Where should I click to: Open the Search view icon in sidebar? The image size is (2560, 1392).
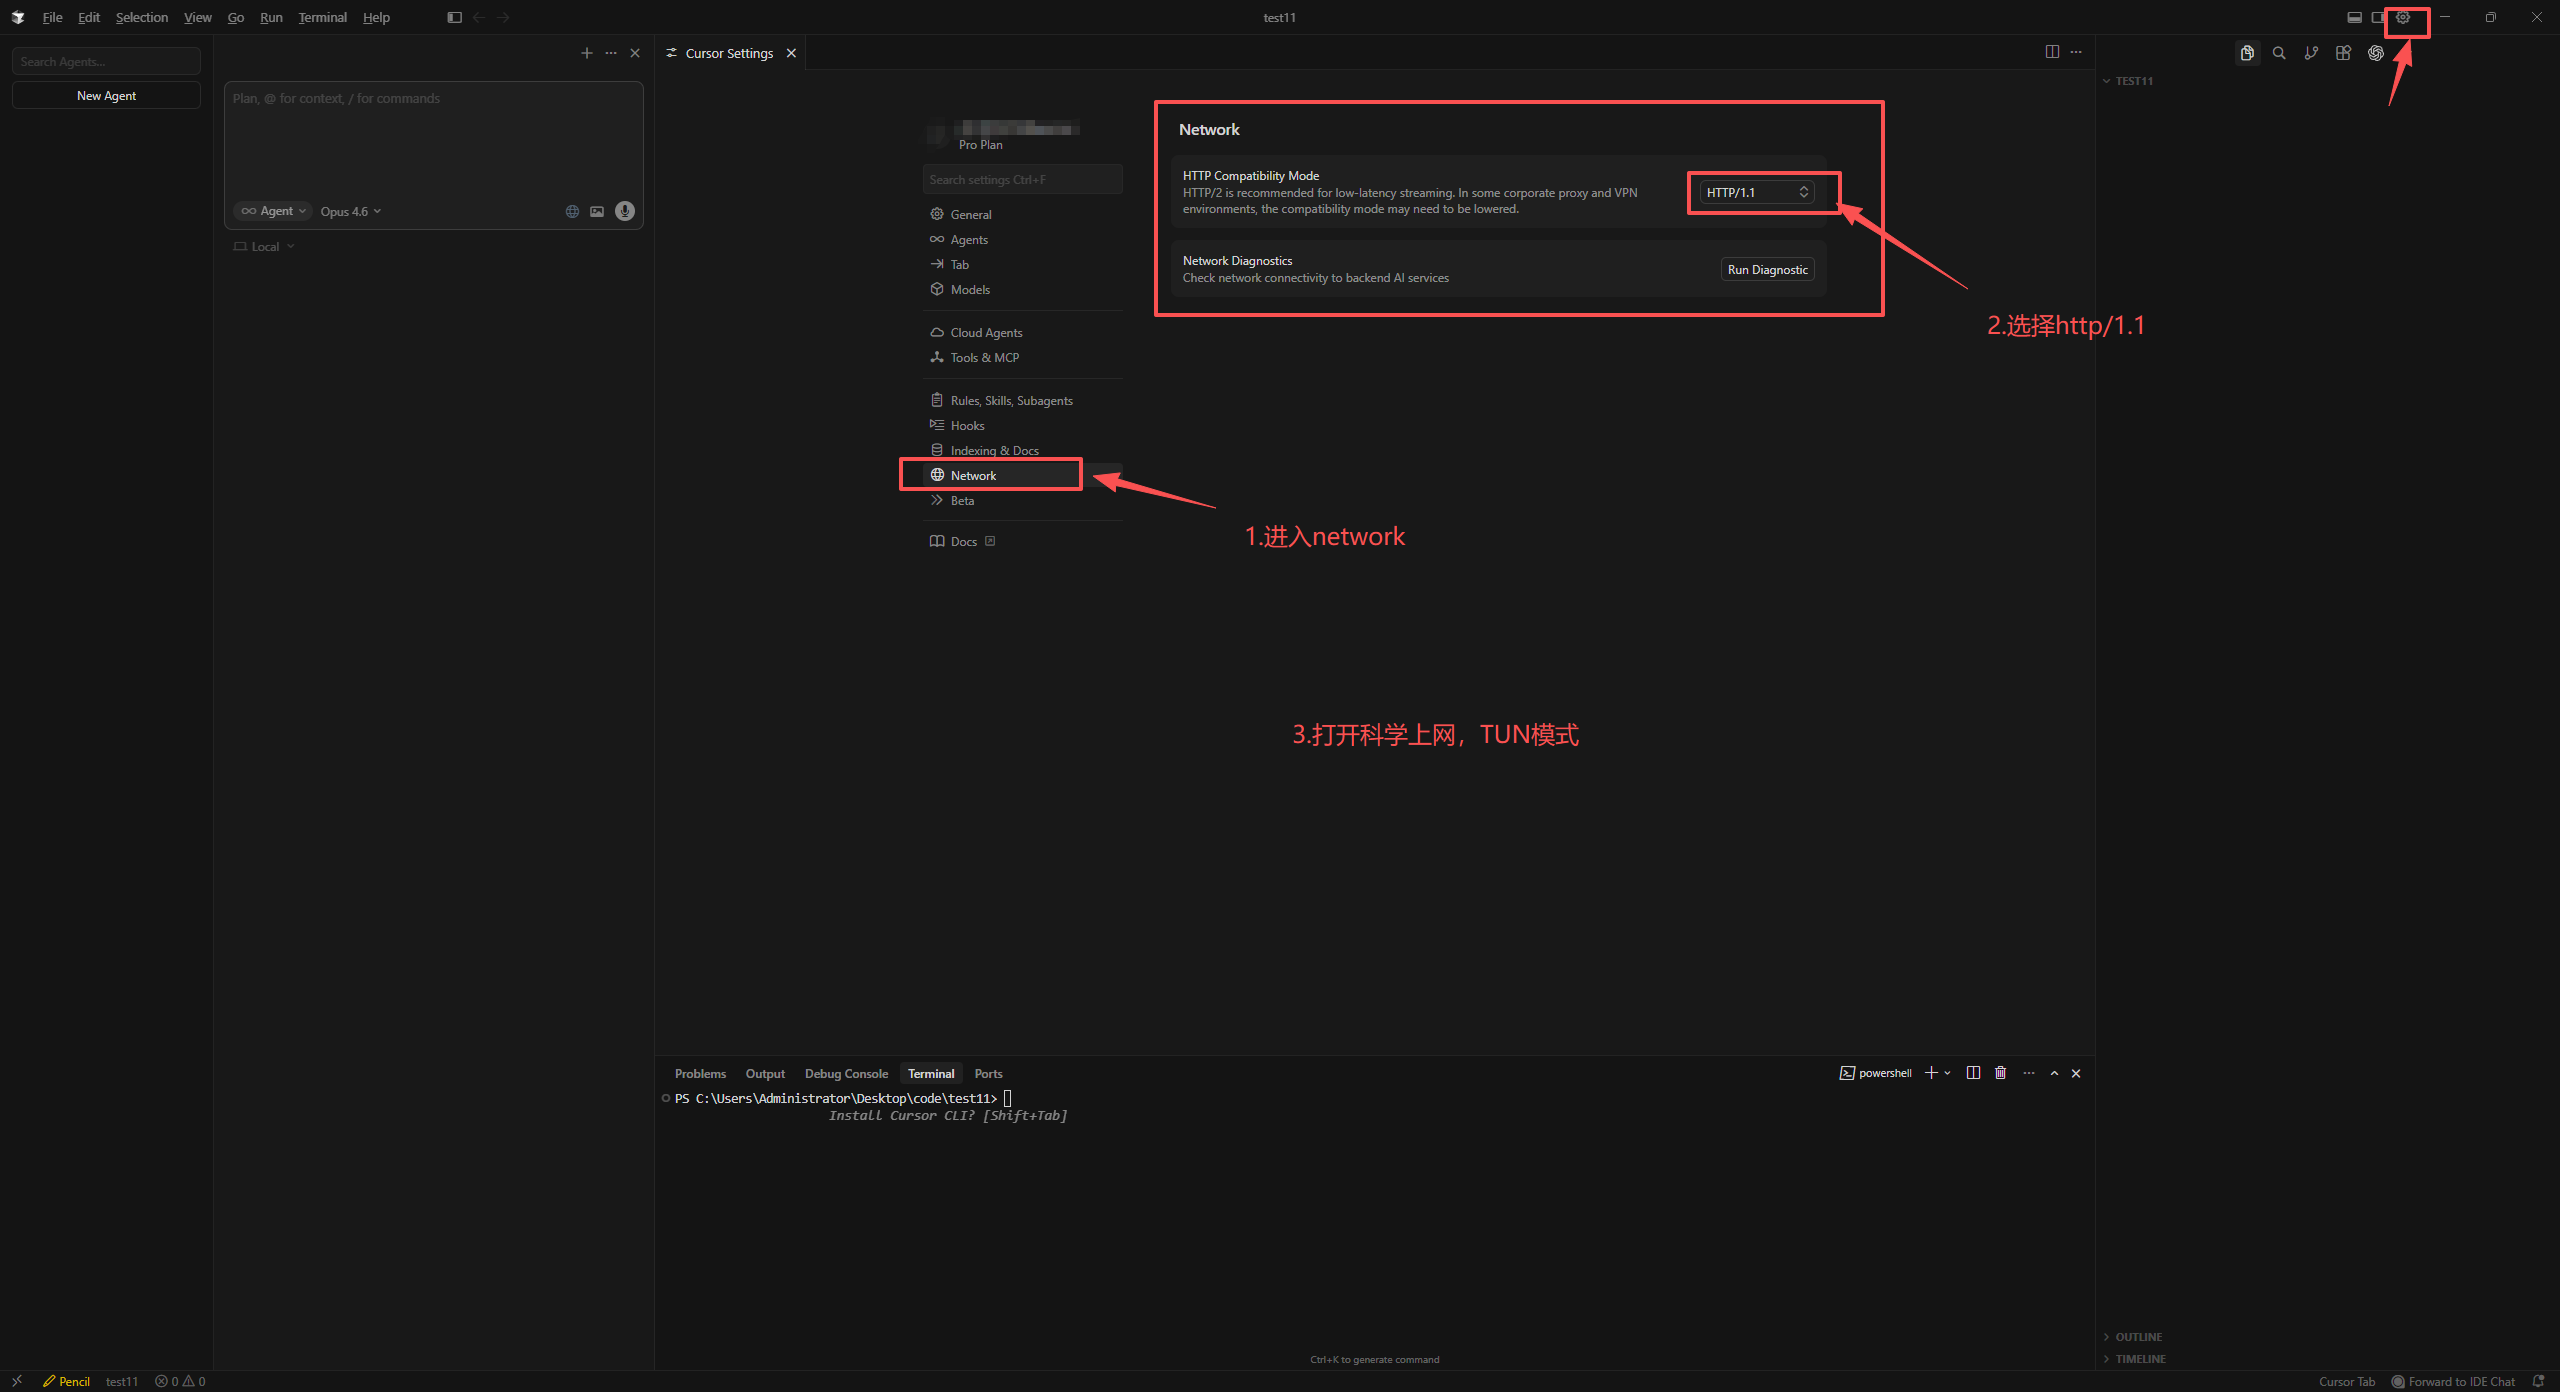(x=2279, y=53)
